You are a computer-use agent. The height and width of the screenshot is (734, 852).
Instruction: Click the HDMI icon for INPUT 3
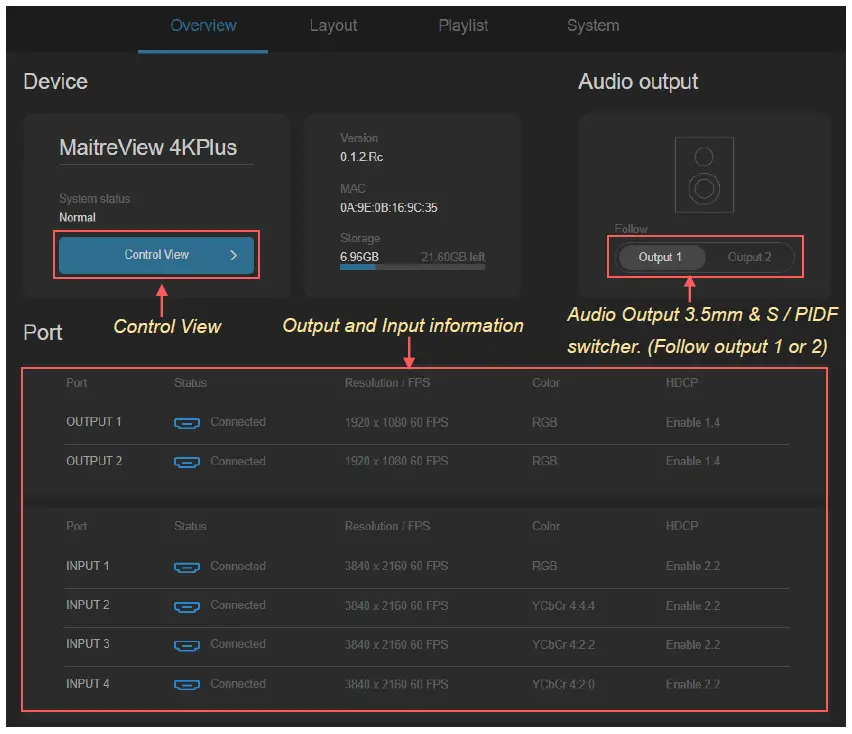[186, 645]
